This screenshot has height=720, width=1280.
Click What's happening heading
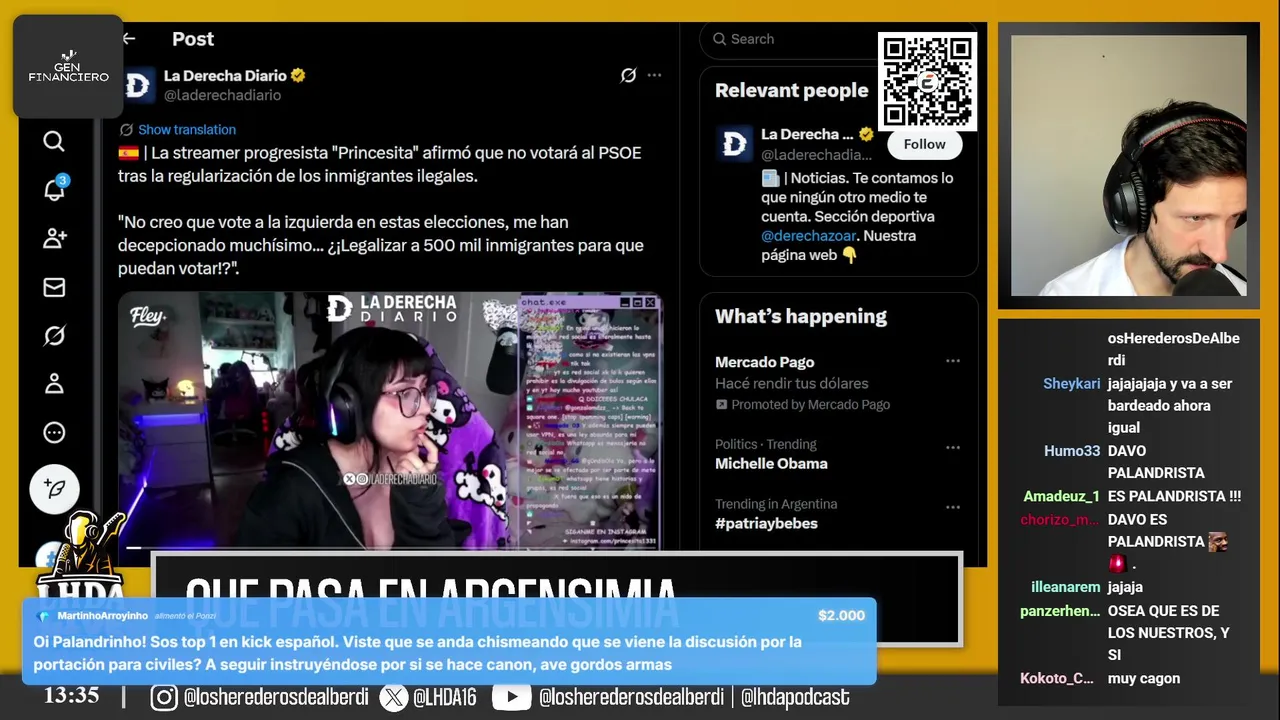(x=801, y=316)
